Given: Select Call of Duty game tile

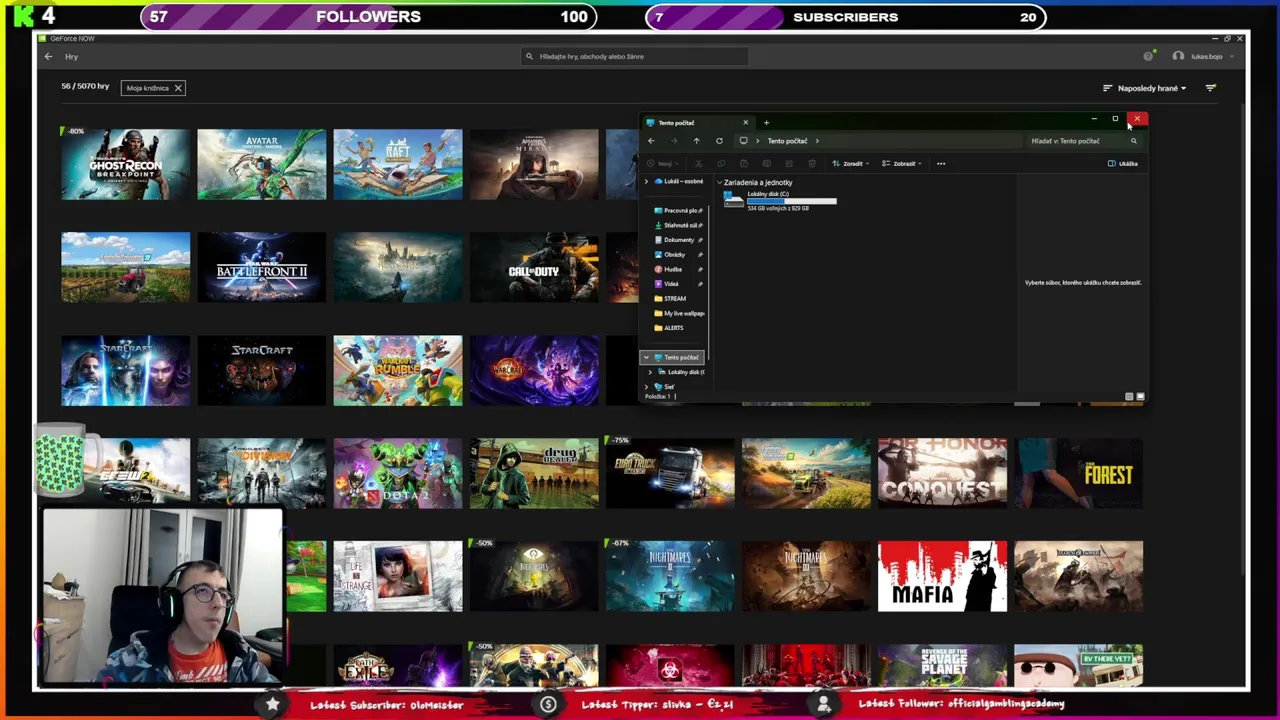Looking at the screenshot, I should pos(534,267).
